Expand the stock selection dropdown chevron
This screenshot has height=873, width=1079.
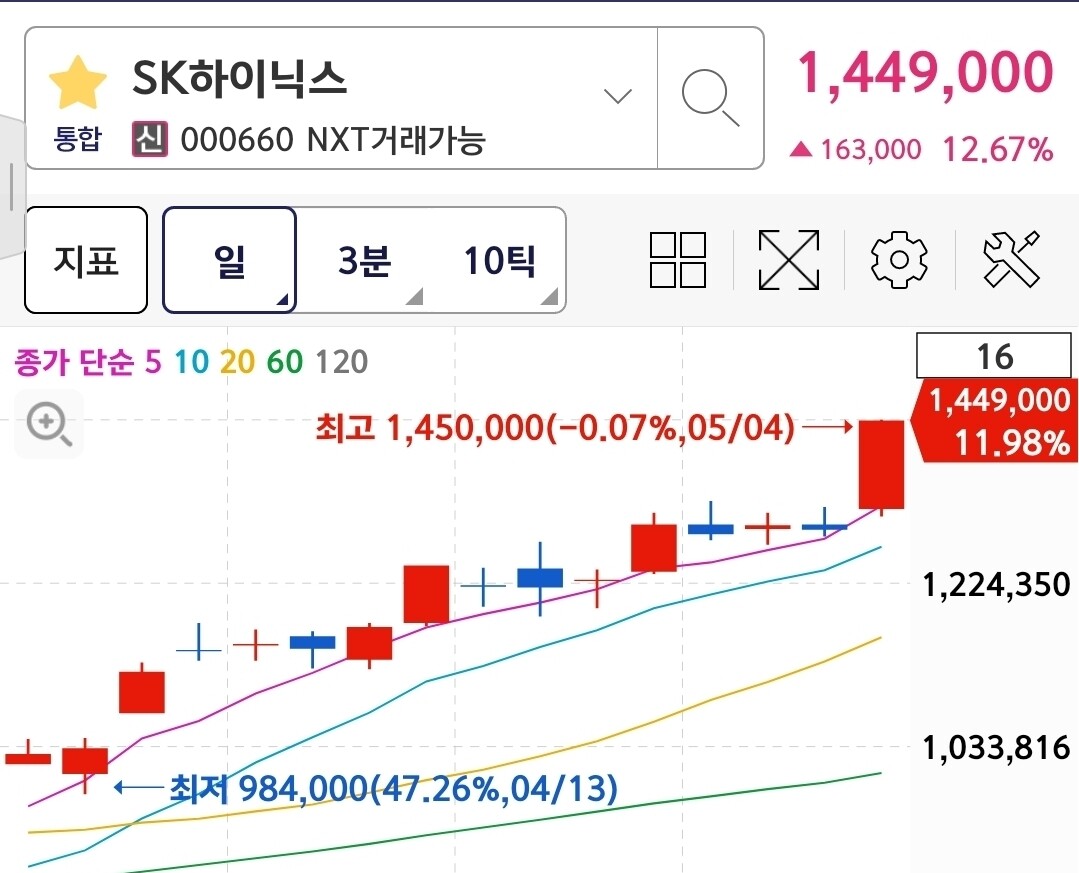(617, 96)
